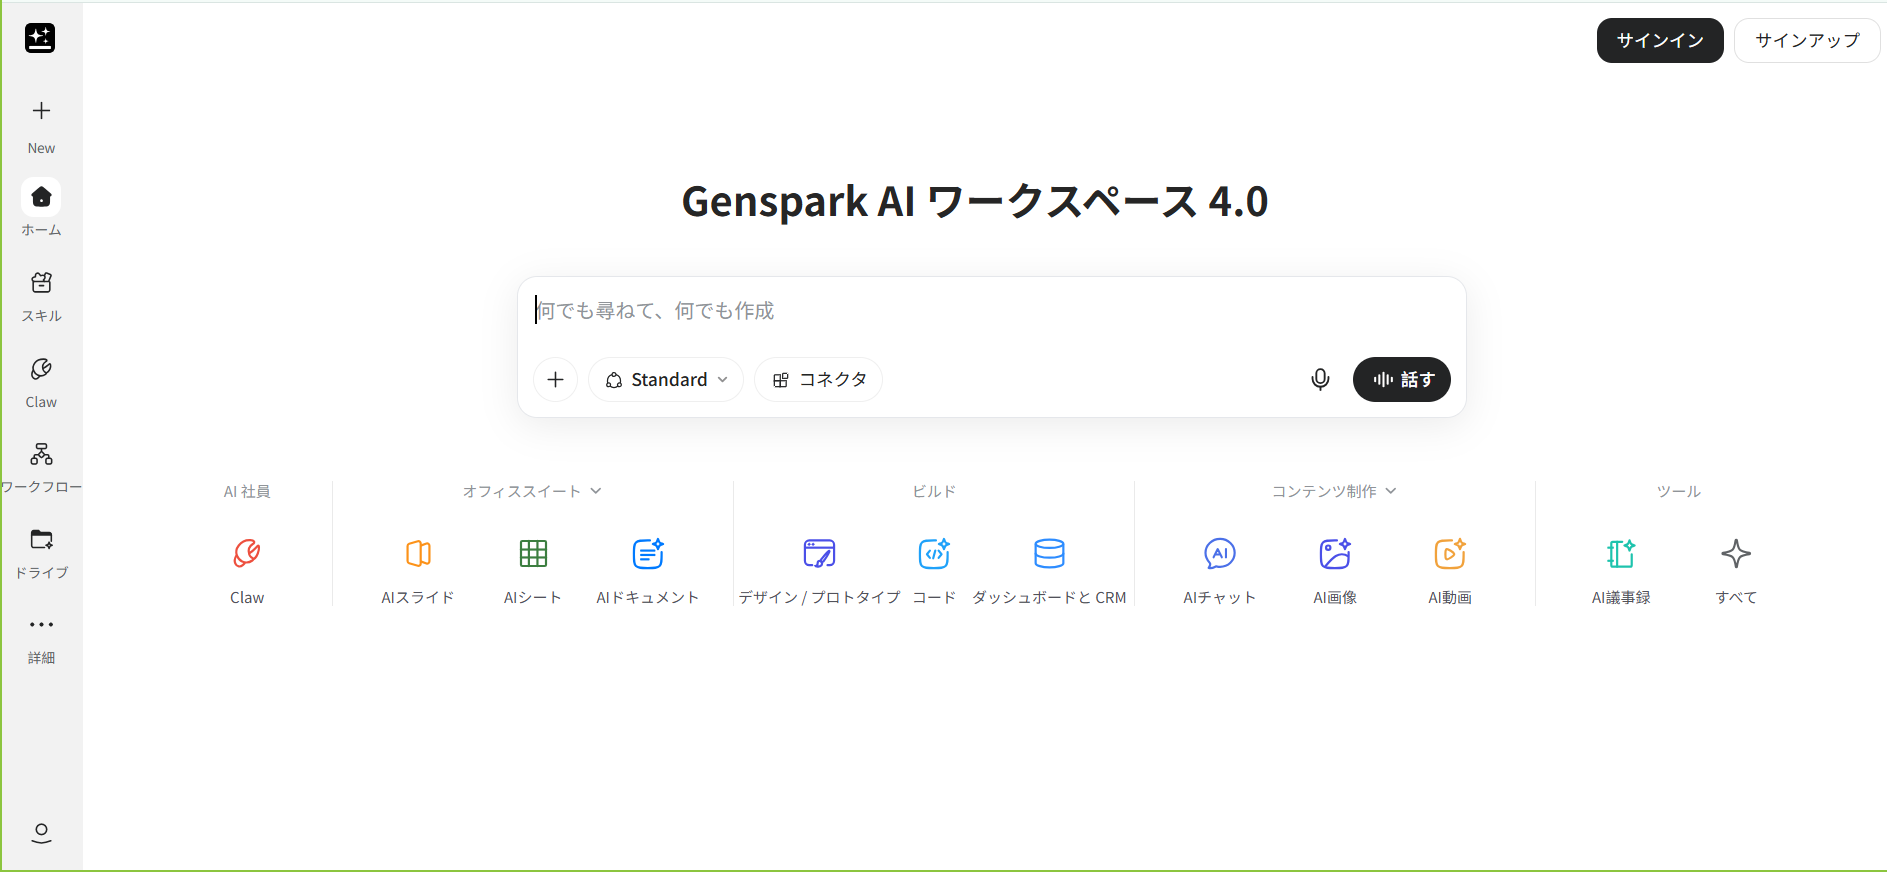1887x872 pixels.
Task: Go to ホーム in the sidebar
Action: coord(41,208)
